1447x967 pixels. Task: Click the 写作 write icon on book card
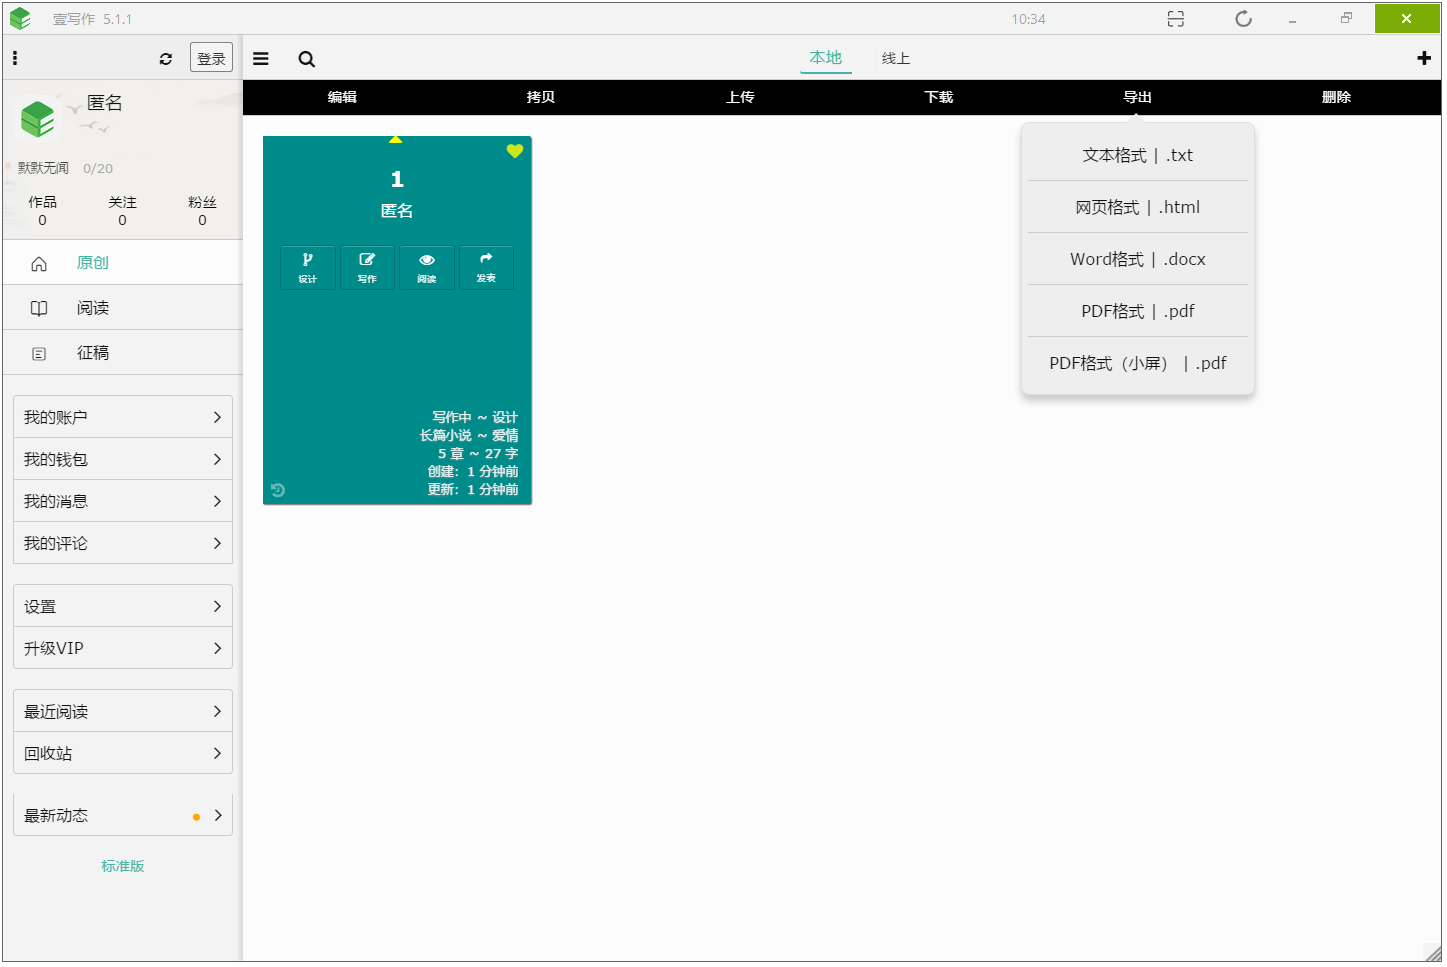(367, 267)
